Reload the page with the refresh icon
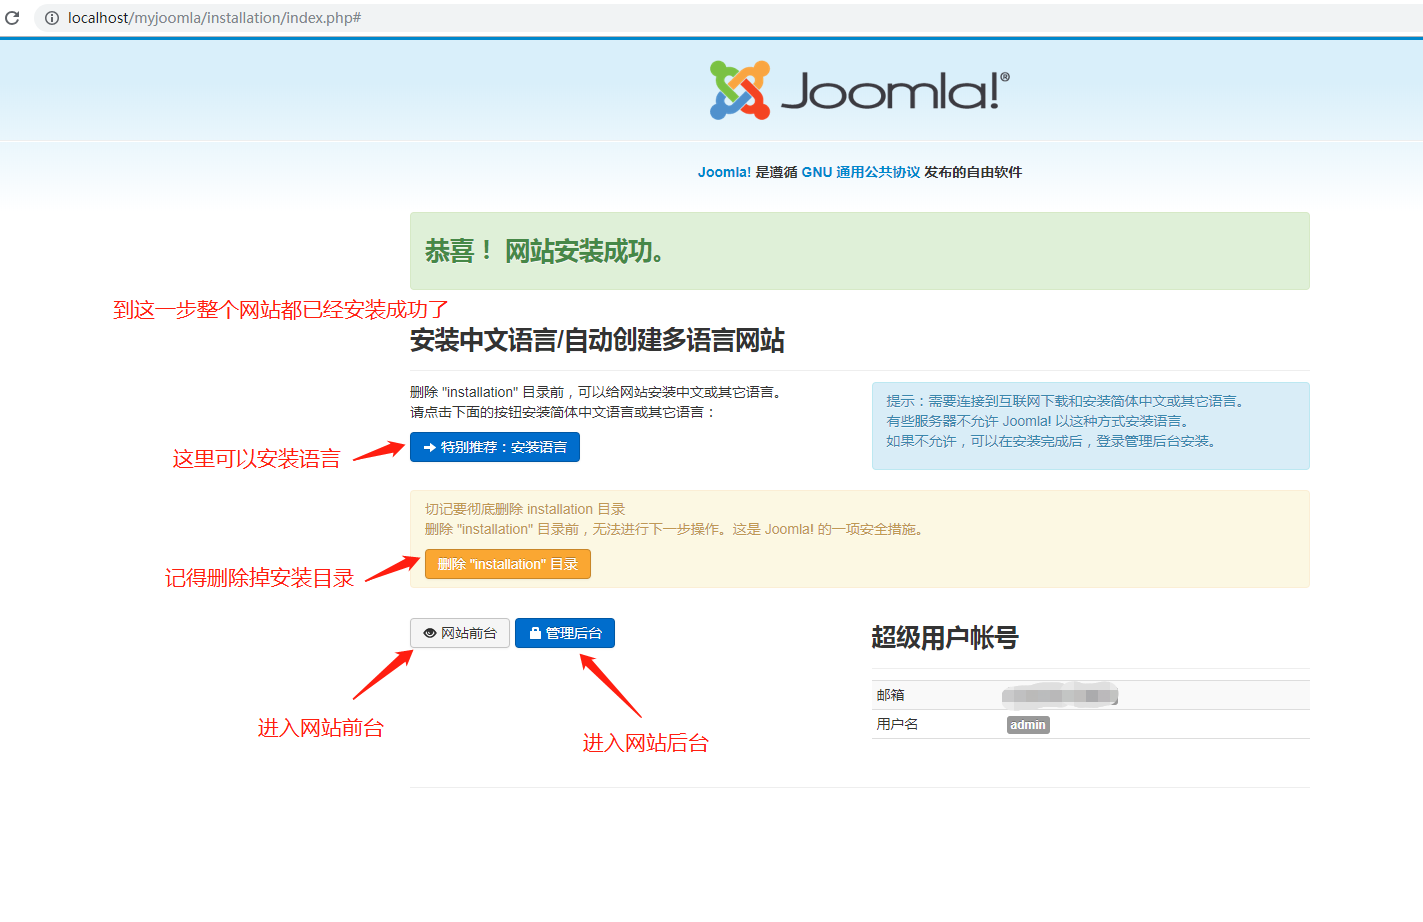The width and height of the screenshot is (1423, 922). [12, 18]
